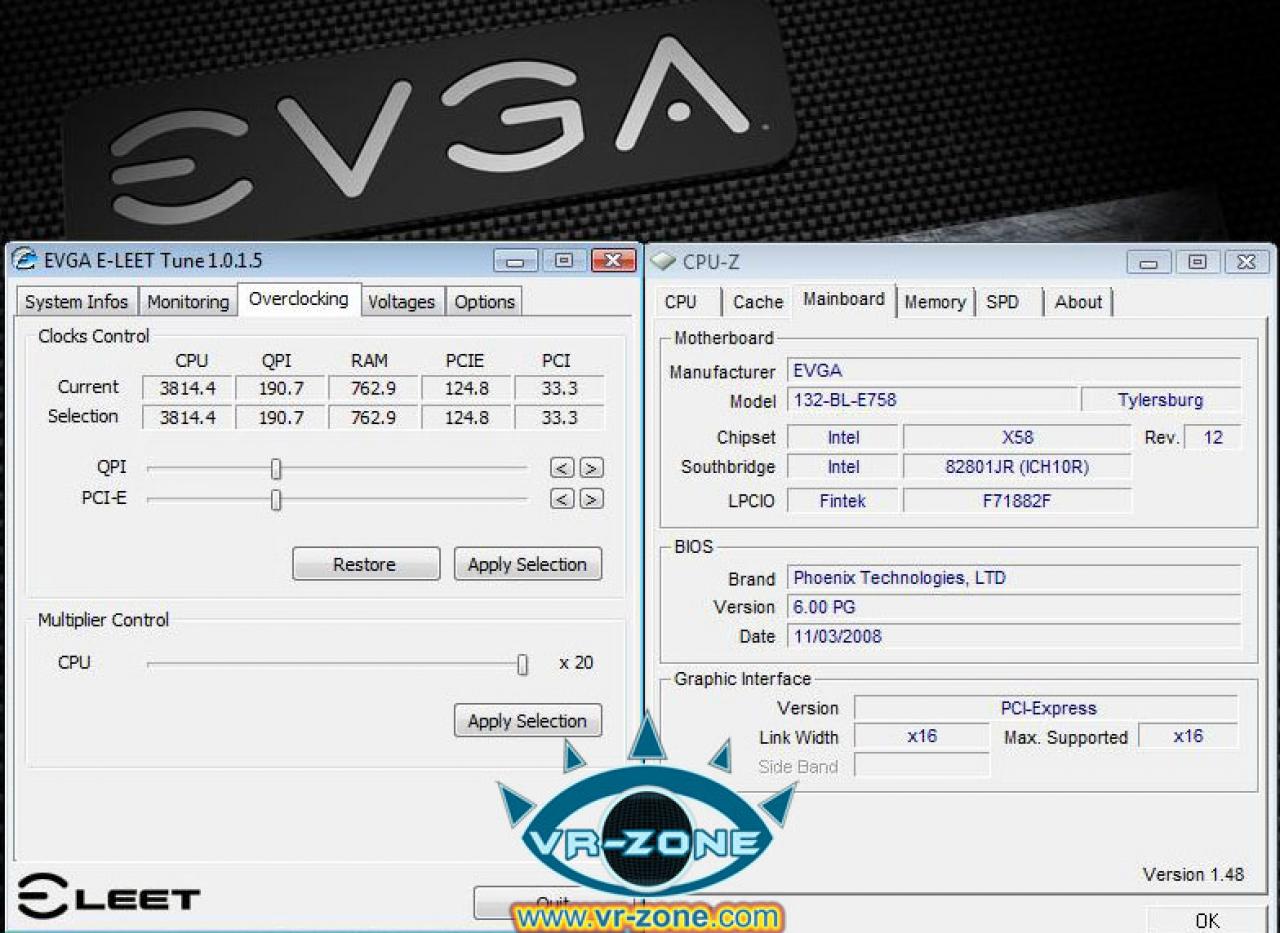Apply Selection under Multiplier Control
Screen dimensions: 1280x933
point(528,721)
